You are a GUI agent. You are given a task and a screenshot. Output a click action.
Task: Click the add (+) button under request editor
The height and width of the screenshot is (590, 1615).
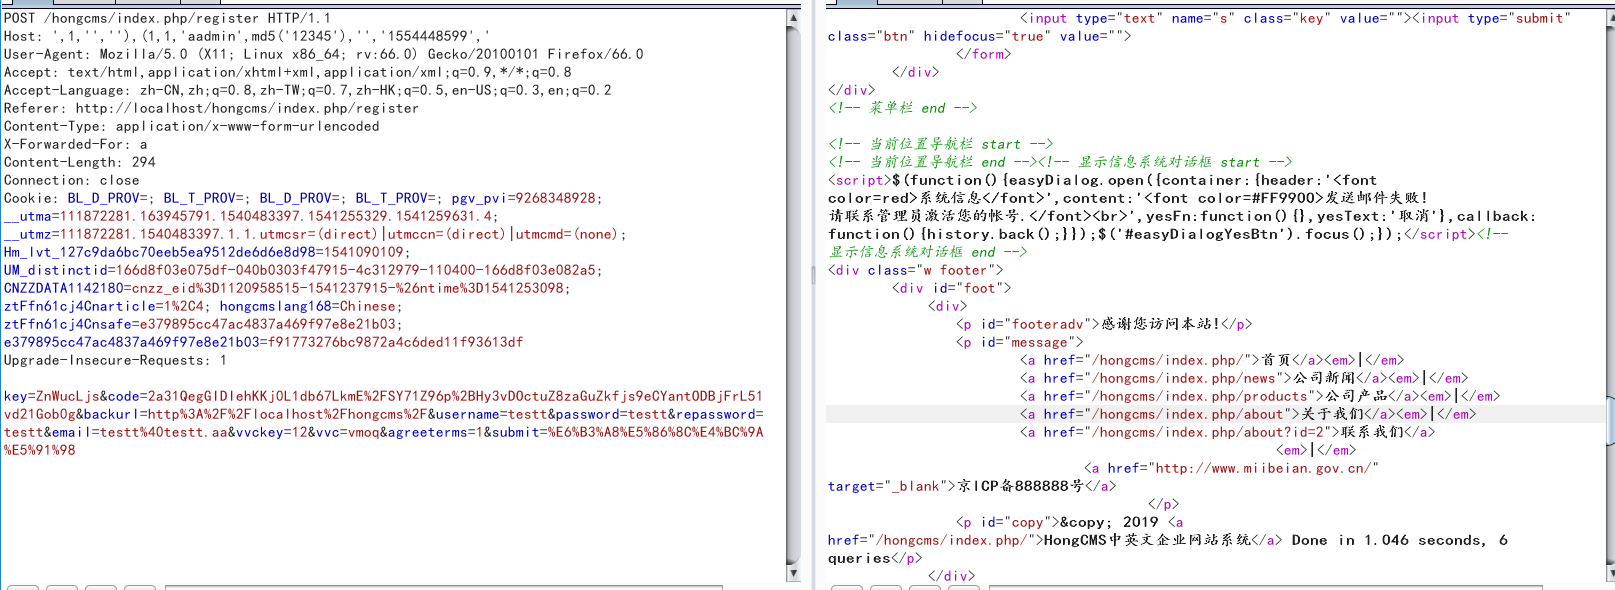pos(100,587)
